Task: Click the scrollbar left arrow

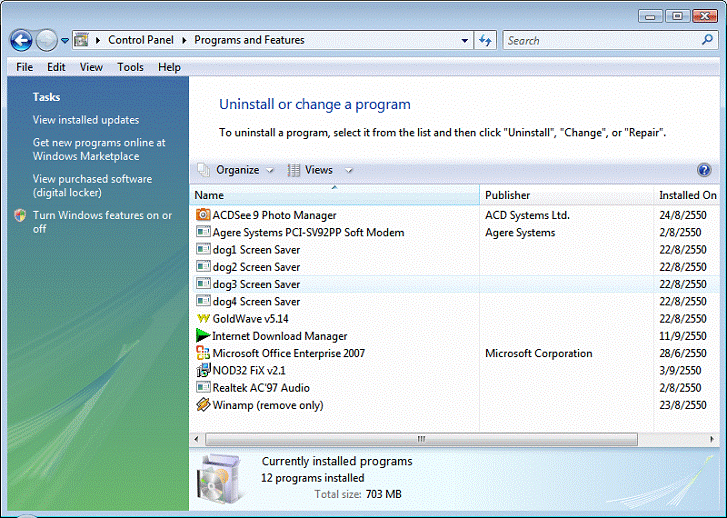Action: (196, 439)
